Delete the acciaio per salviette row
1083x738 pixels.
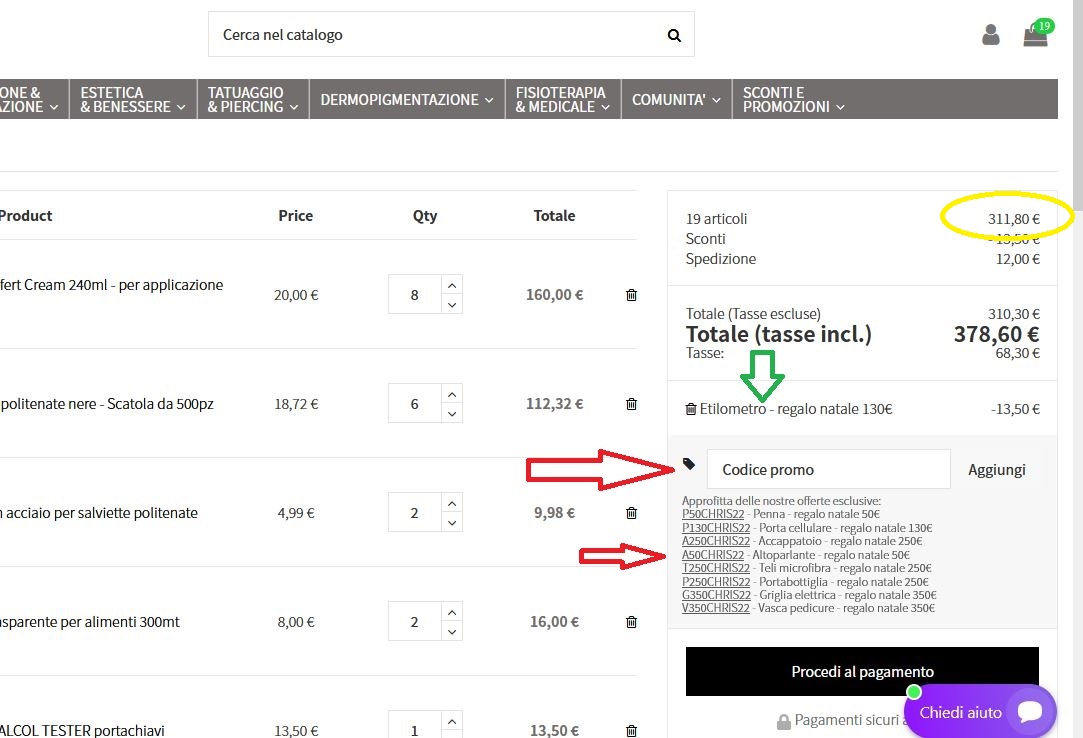tap(631, 513)
